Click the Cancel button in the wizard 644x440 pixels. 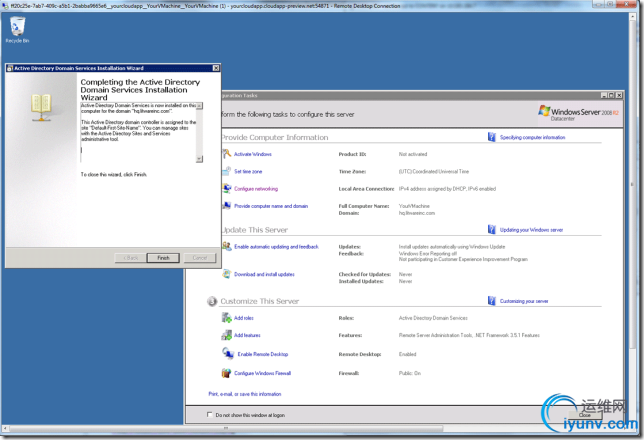200,258
